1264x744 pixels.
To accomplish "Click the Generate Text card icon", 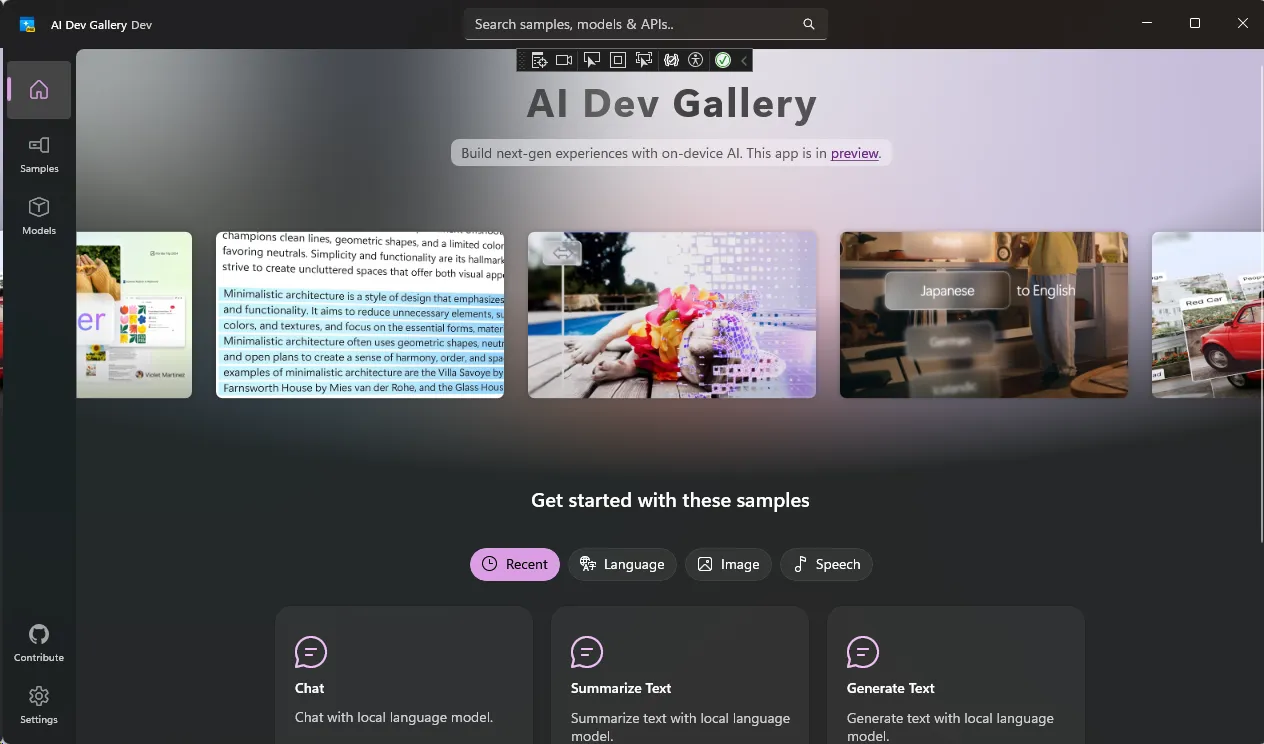I will 863,652.
